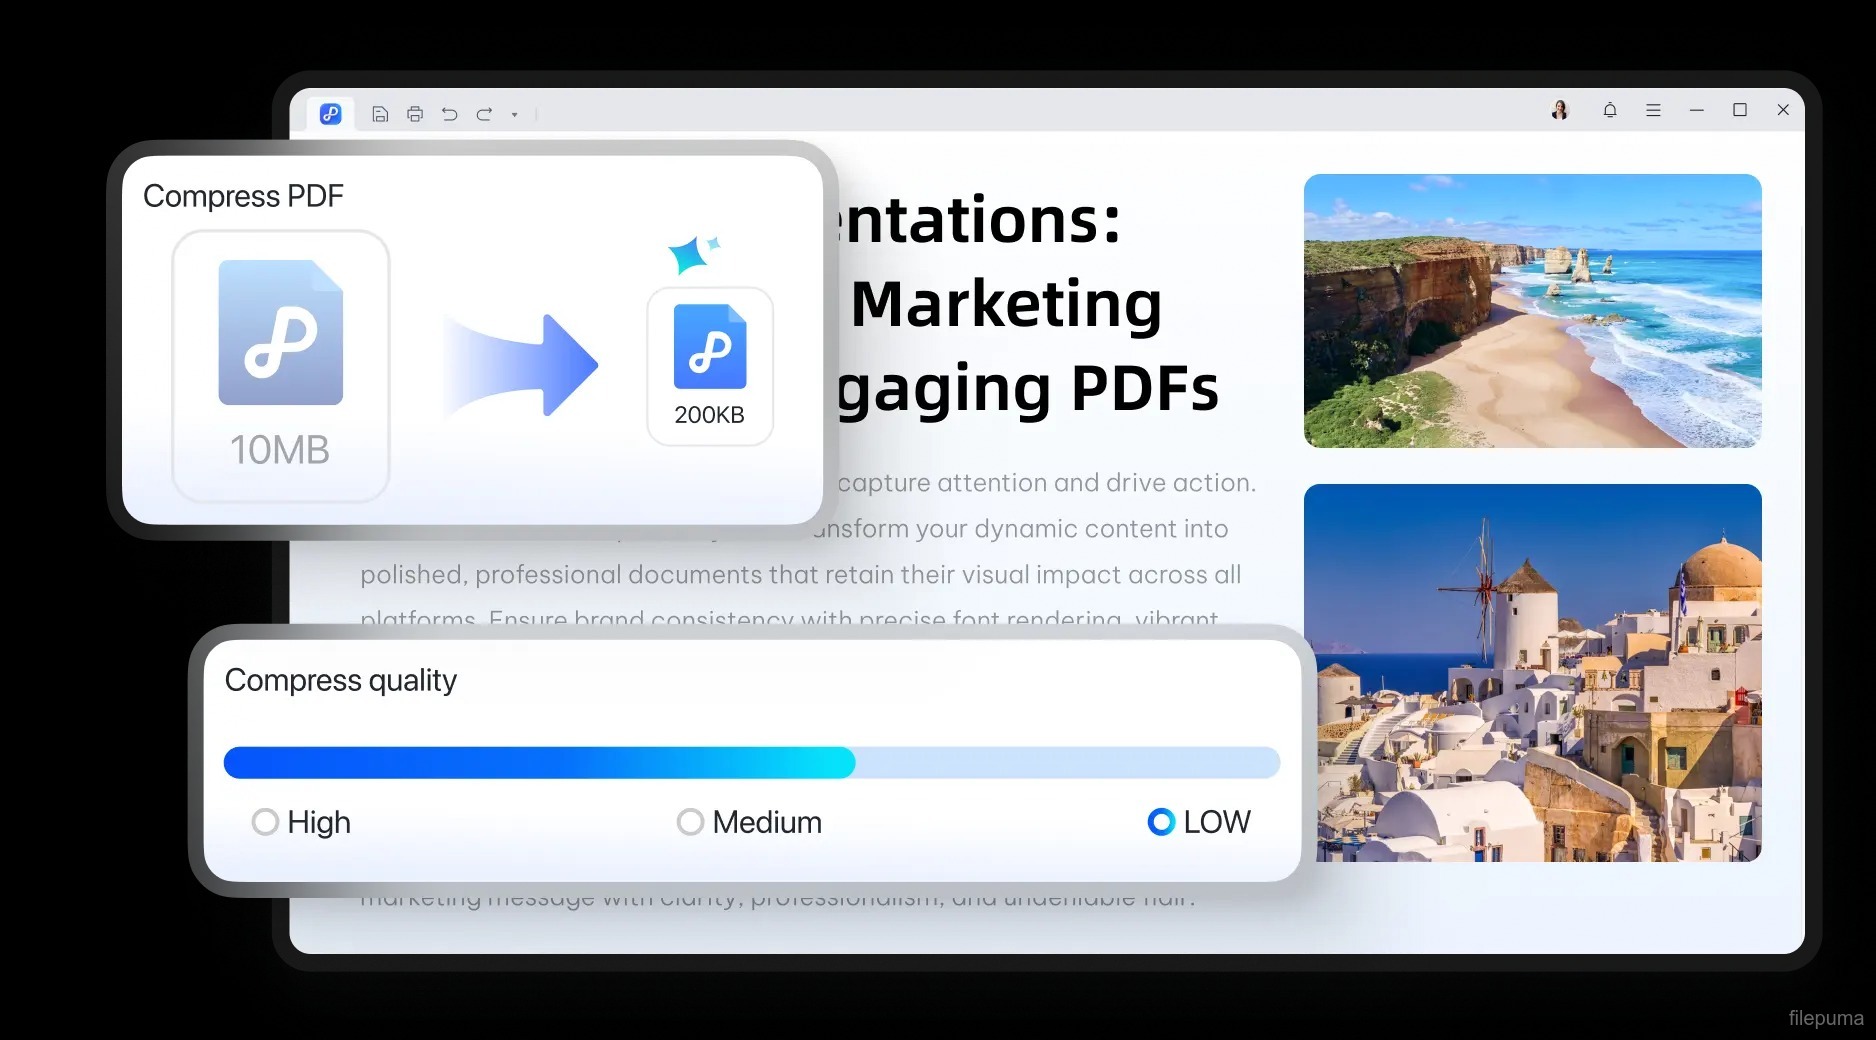Select the coastal cliffs beach image

point(1532,311)
